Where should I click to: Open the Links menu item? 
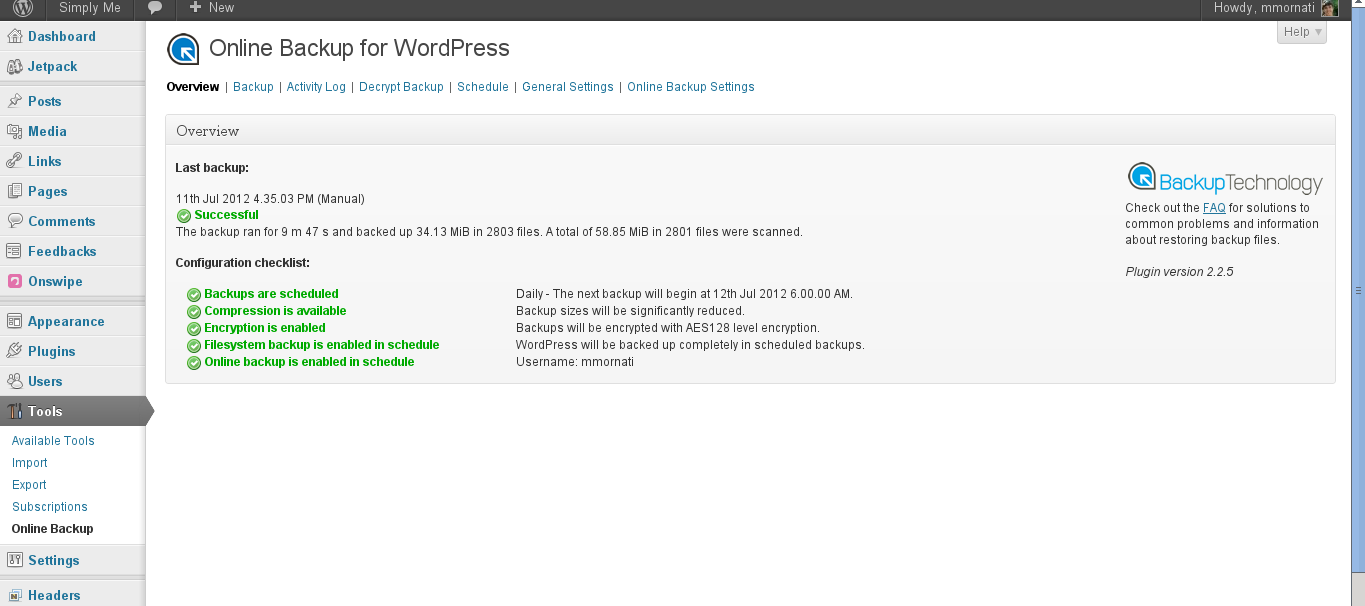[45, 161]
